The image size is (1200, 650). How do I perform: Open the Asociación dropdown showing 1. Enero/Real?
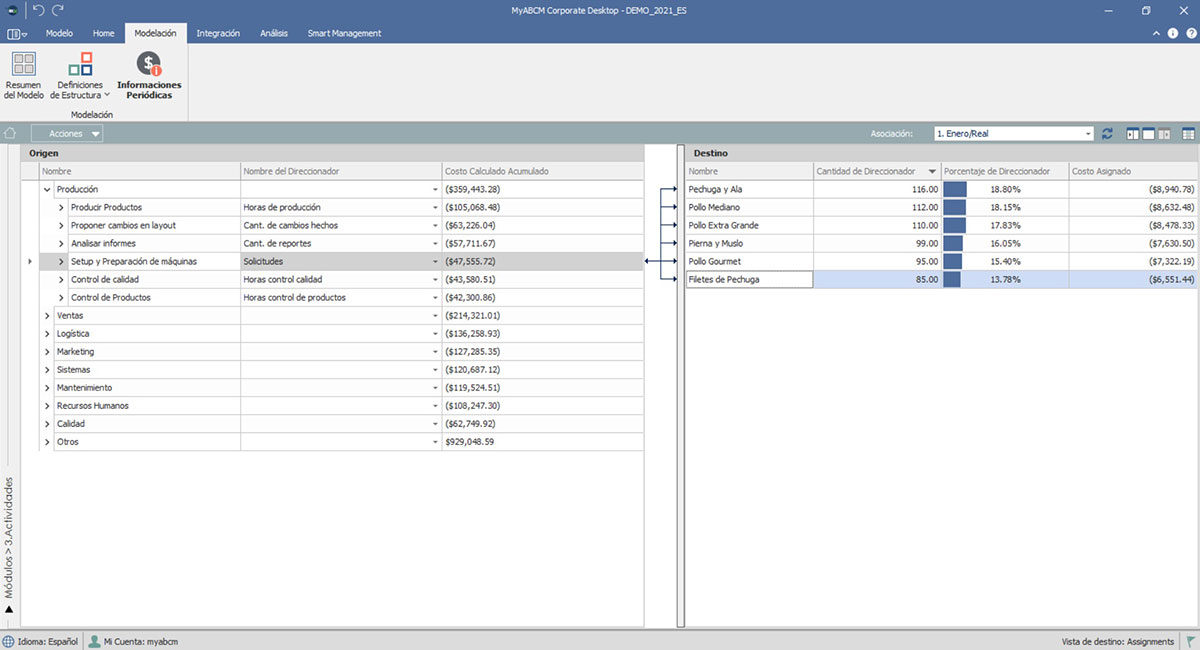[x=1014, y=133]
